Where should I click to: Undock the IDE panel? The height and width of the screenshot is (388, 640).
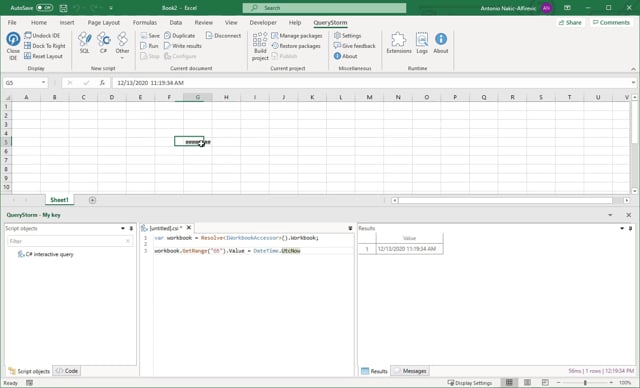pyautogui.click(x=42, y=35)
